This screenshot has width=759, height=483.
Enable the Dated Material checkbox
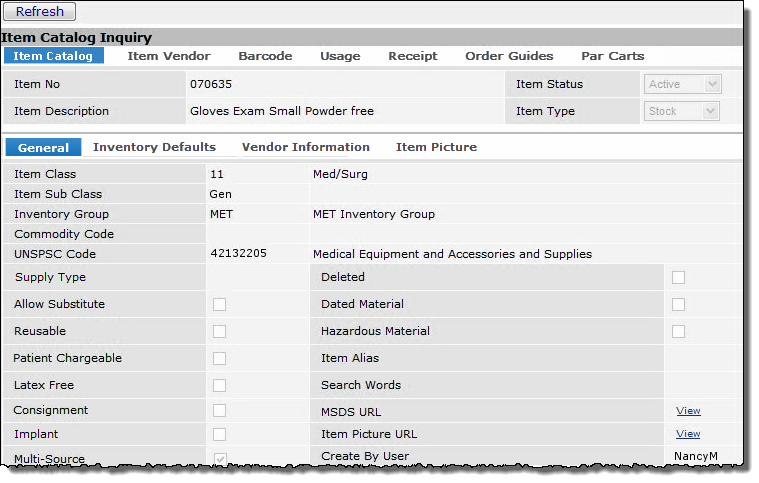pyautogui.click(x=678, y=305)
